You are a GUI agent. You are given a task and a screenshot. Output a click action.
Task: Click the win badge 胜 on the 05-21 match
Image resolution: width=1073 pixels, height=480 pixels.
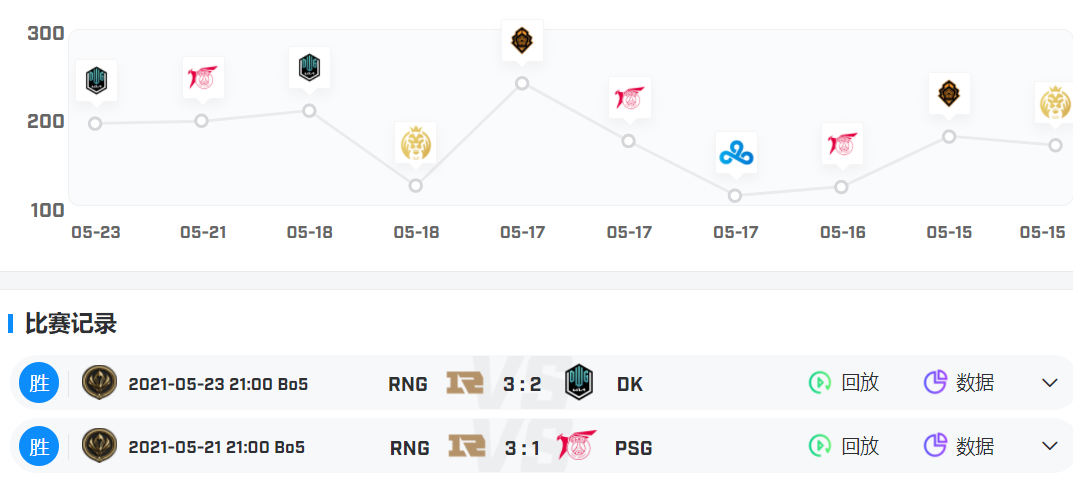[x=39, y=446]
